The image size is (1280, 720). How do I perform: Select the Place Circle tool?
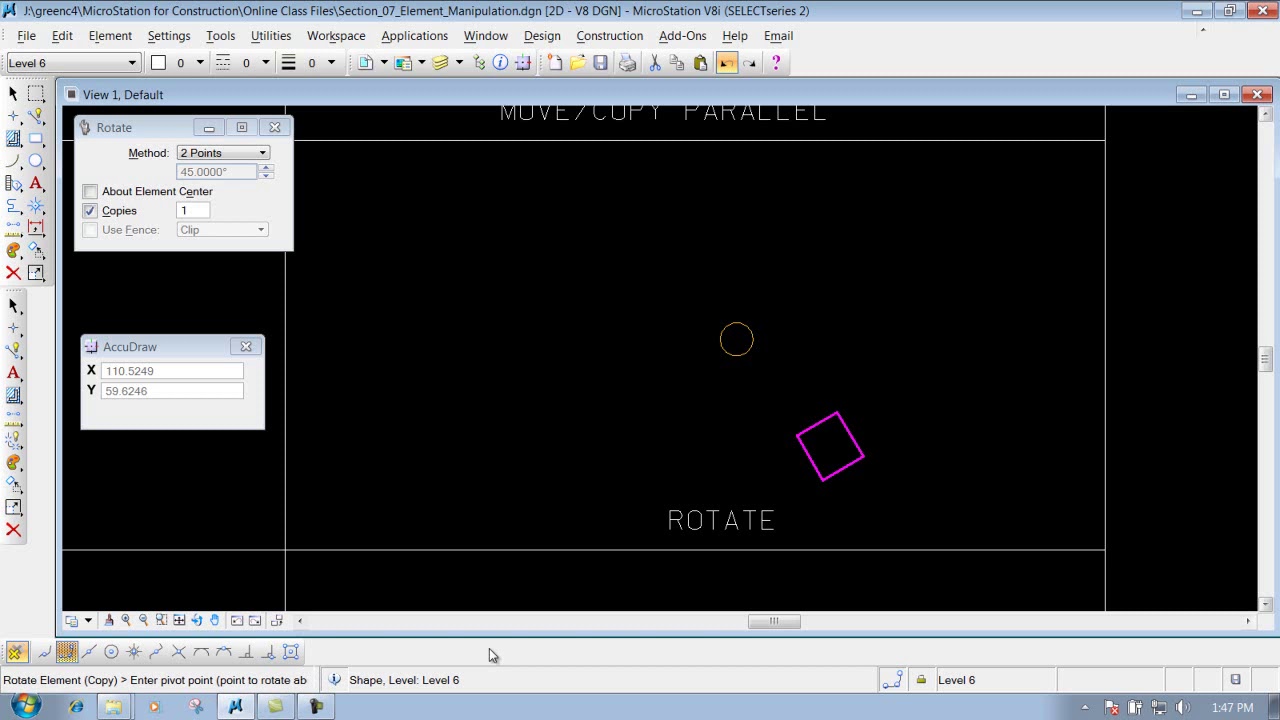[36, 161]
